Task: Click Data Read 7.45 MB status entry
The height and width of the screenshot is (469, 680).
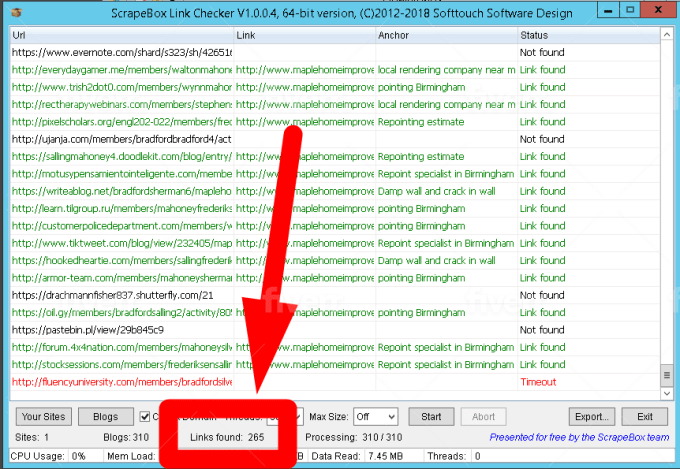Action: click(357, 456)
